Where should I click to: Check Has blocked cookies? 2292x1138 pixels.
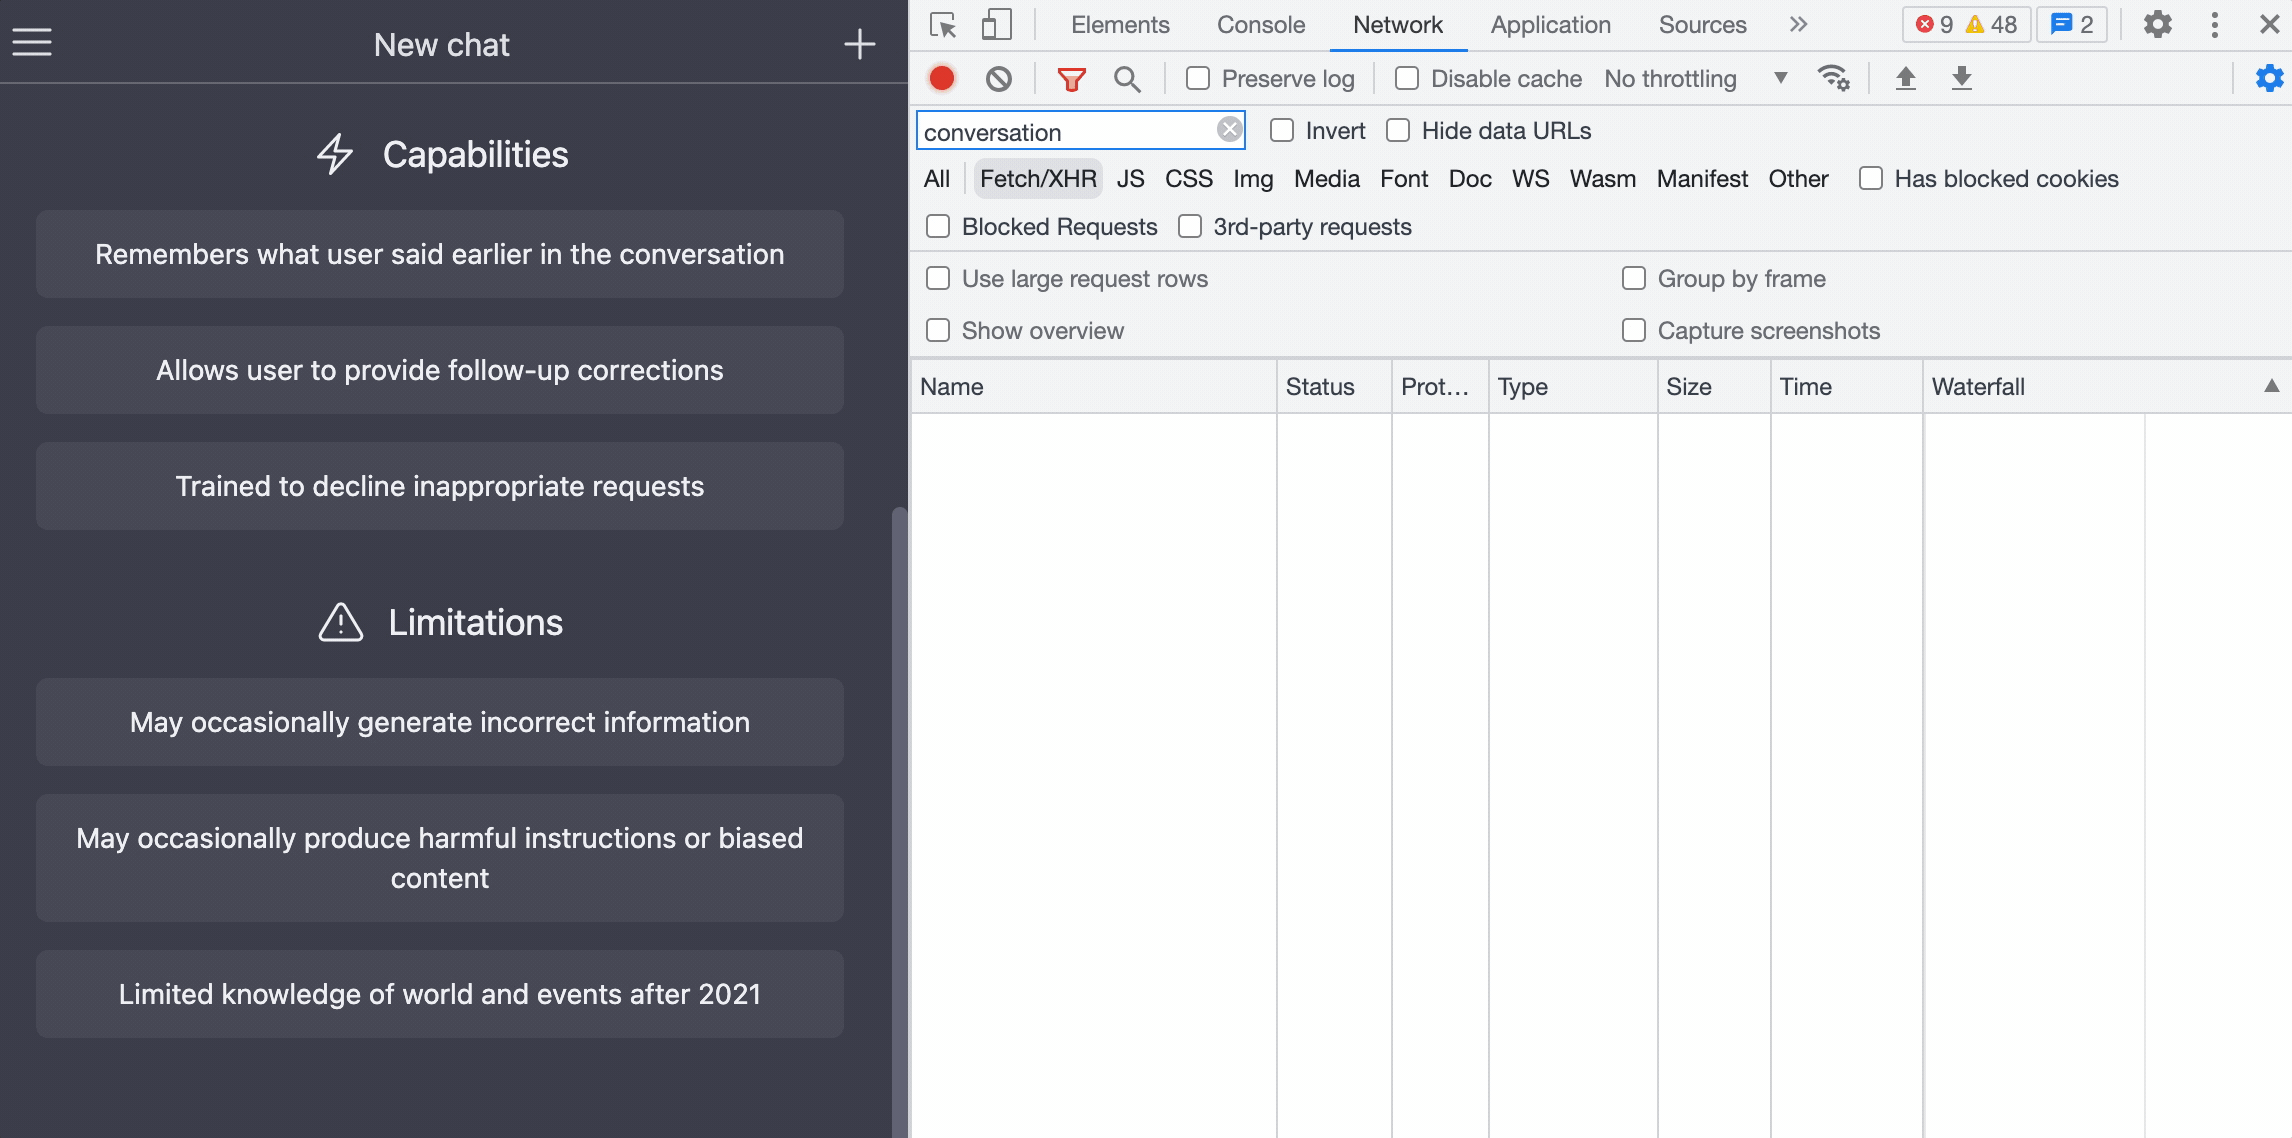pyautogui.click(x=1871, y=178)
